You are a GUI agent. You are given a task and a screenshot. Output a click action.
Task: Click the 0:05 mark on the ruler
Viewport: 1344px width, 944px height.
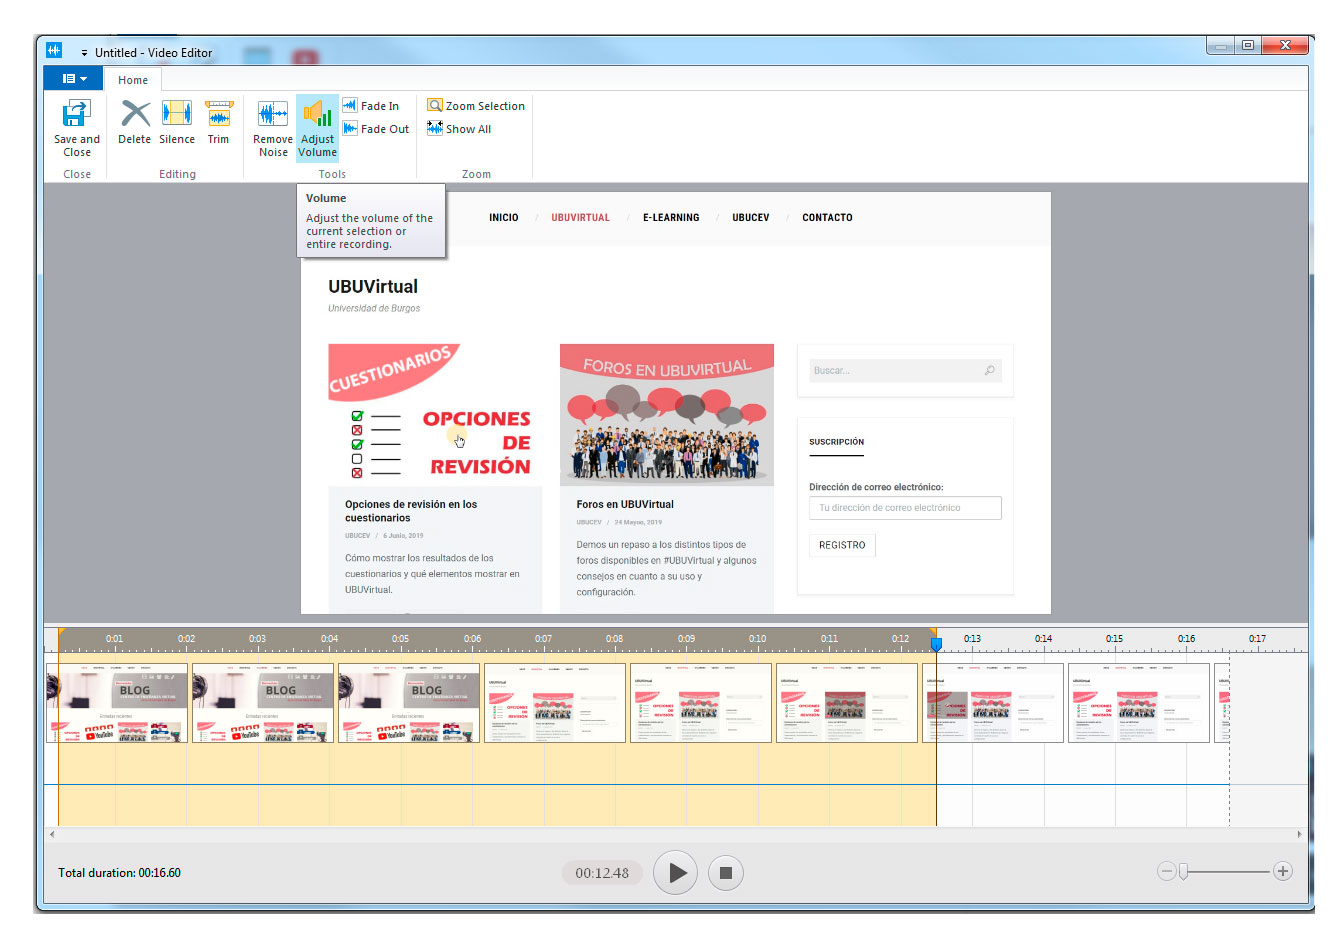[401, 639]
